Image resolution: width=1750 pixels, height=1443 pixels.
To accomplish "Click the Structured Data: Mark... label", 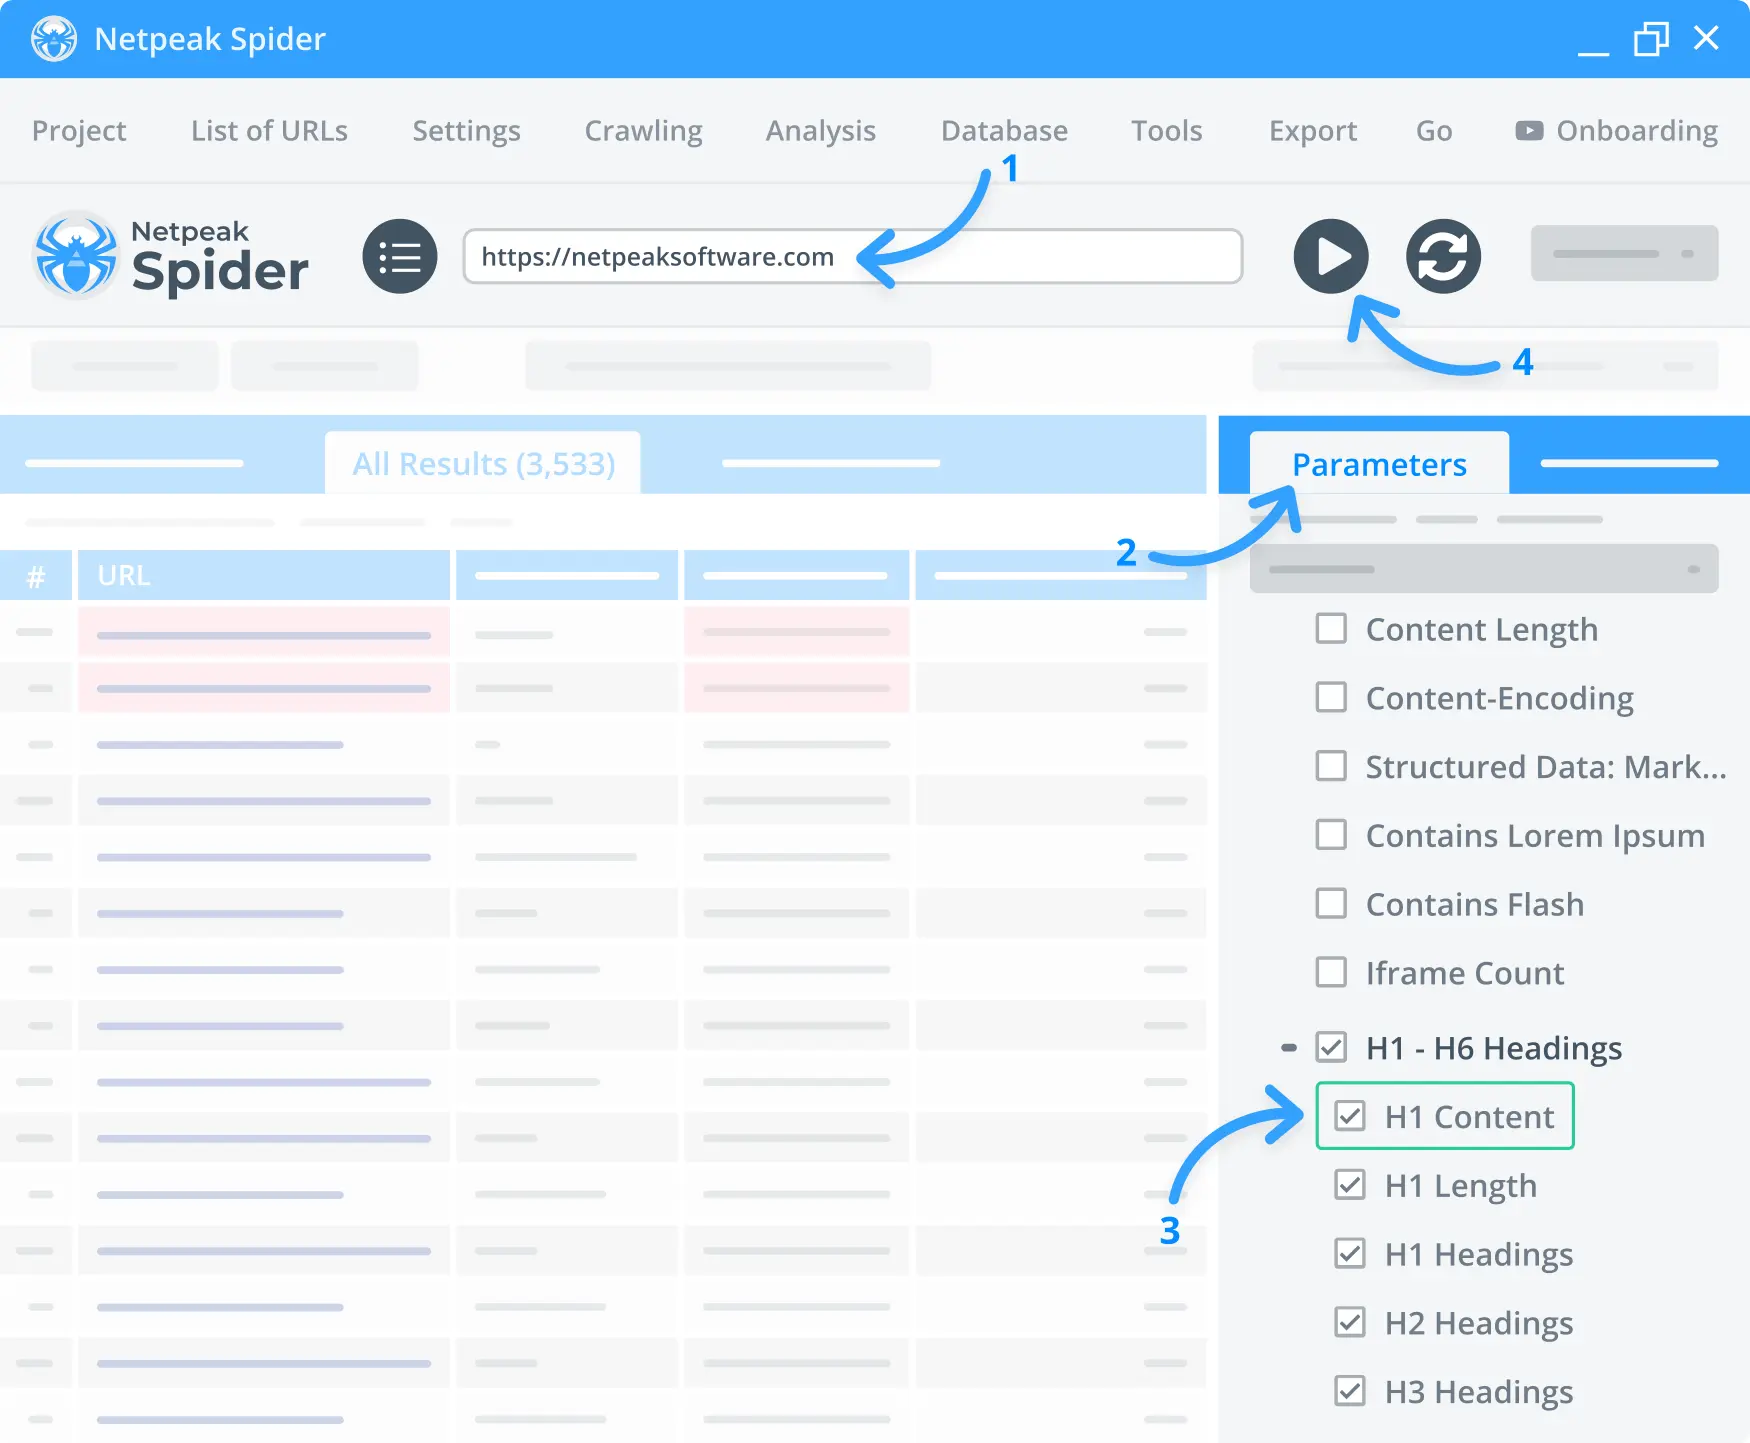I will [x=1546, y=766].
